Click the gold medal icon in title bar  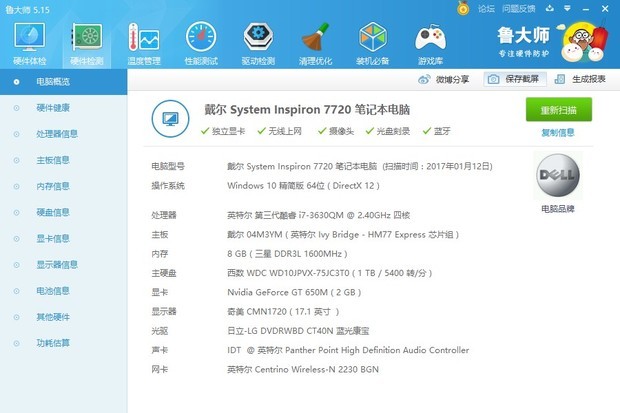[463, 8]
